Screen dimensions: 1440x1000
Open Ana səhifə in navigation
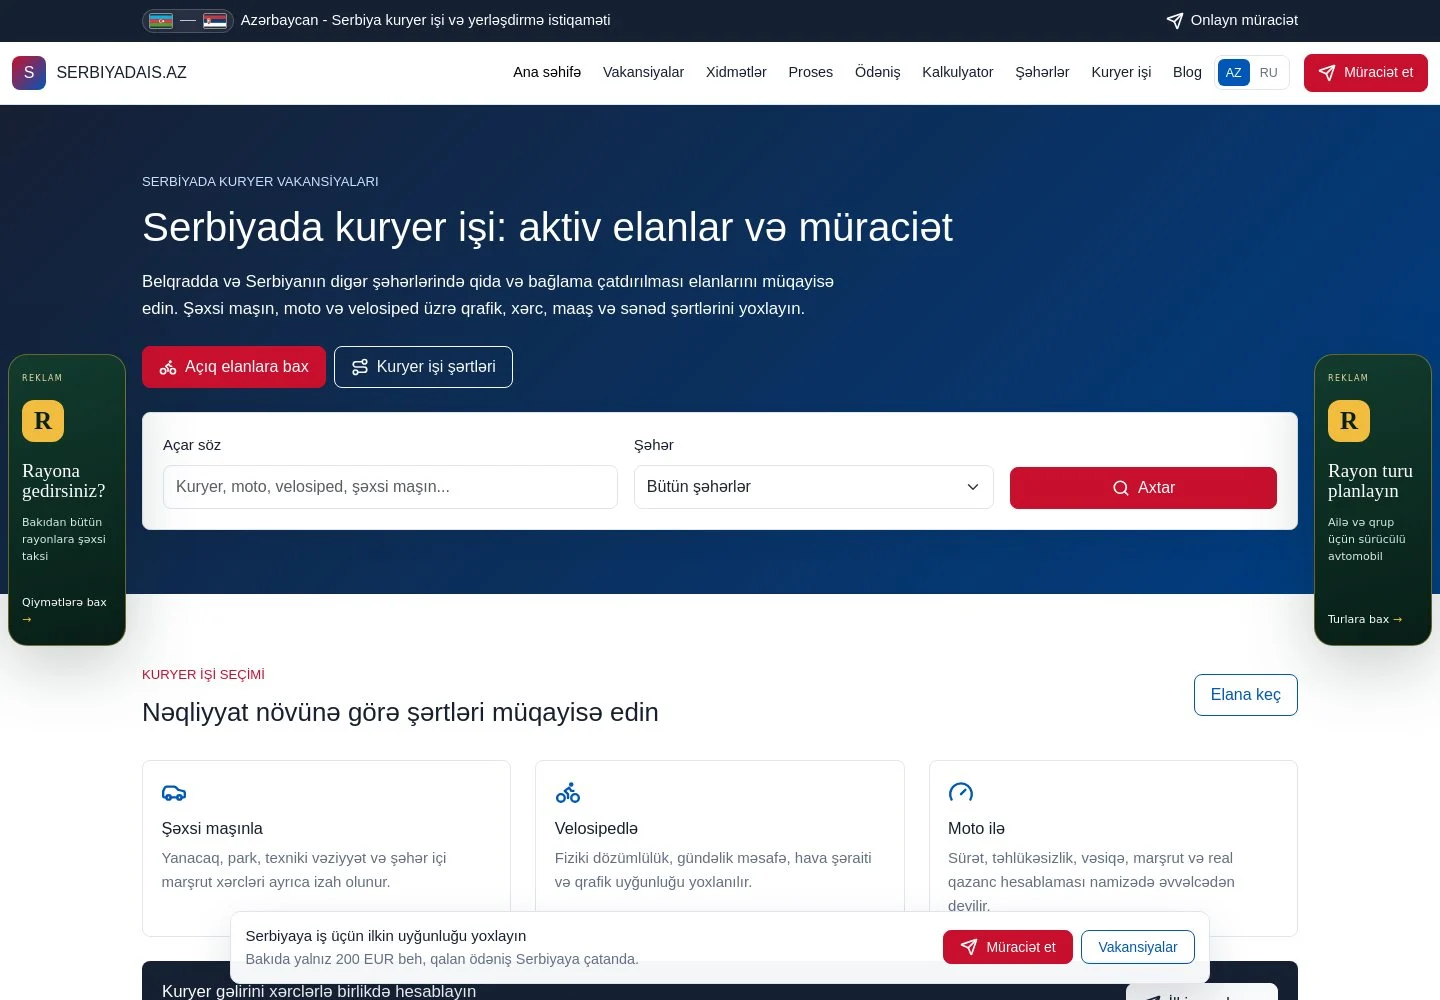[x=547, y=73]
